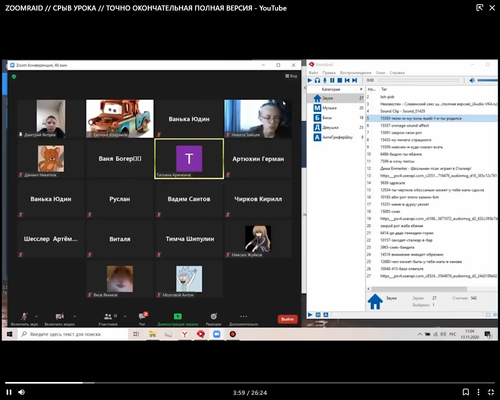Open the Файл menu in Soundpad
This screenshot has width=500, height=400.
(x=313, y=73)
